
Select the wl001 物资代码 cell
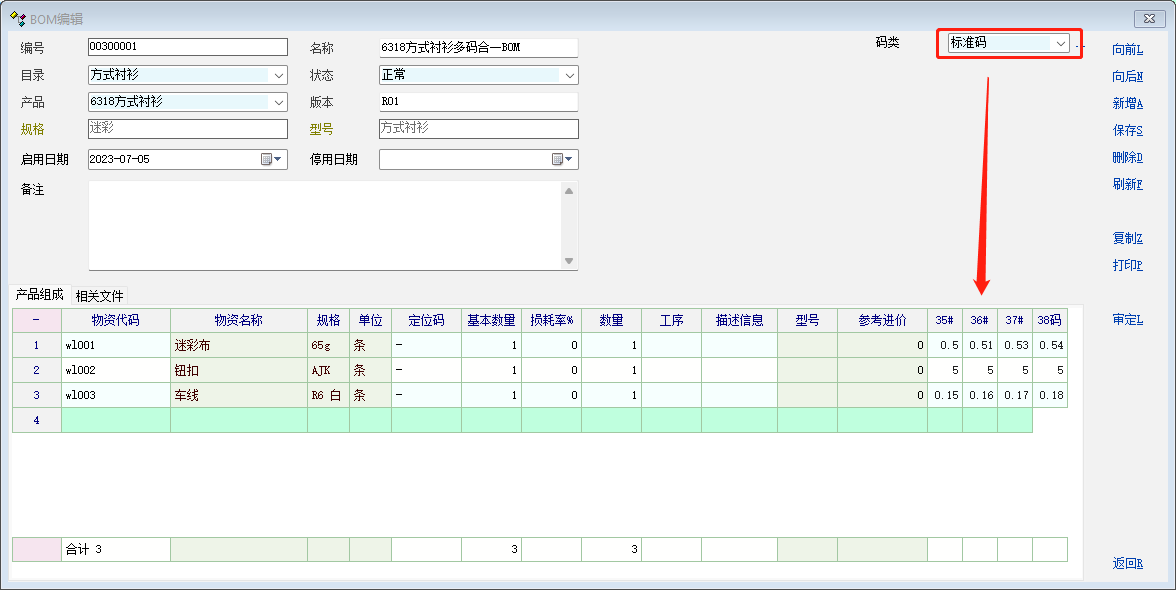115,345
